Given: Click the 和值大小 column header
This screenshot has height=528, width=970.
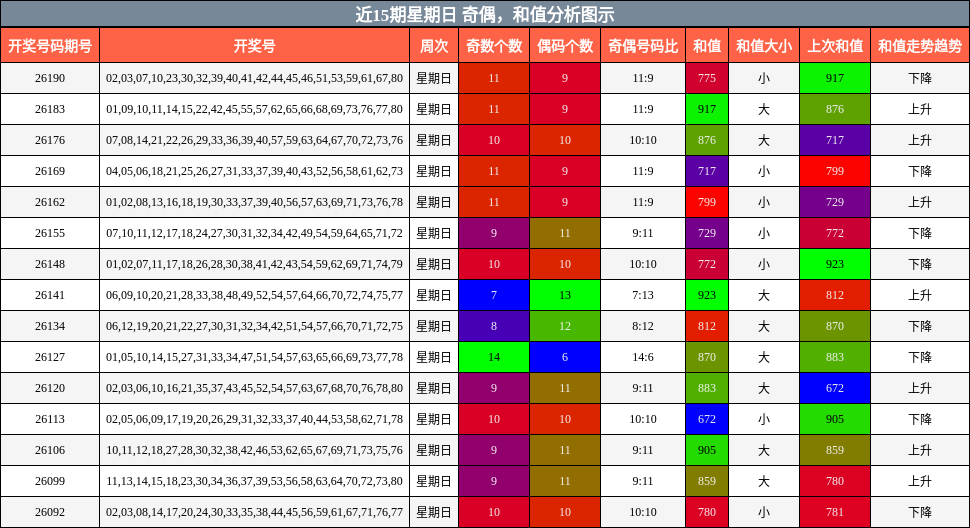Looking at the screenshot, I should click(x=764, y=46).
